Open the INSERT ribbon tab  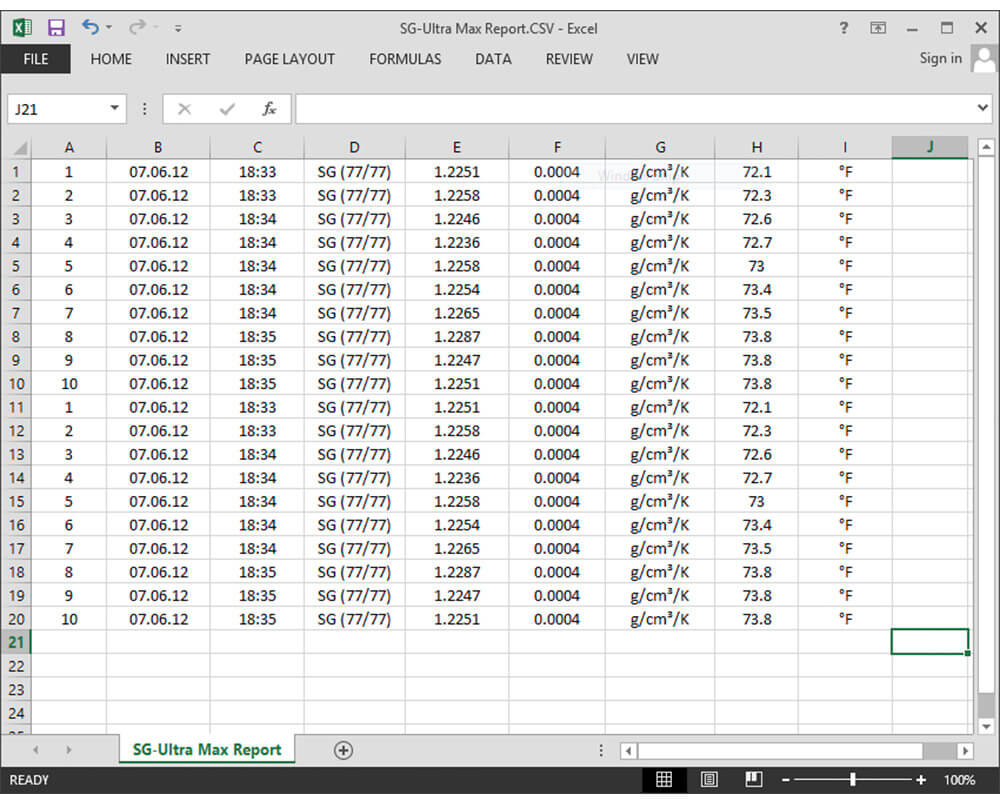click(x=188, y=59)
